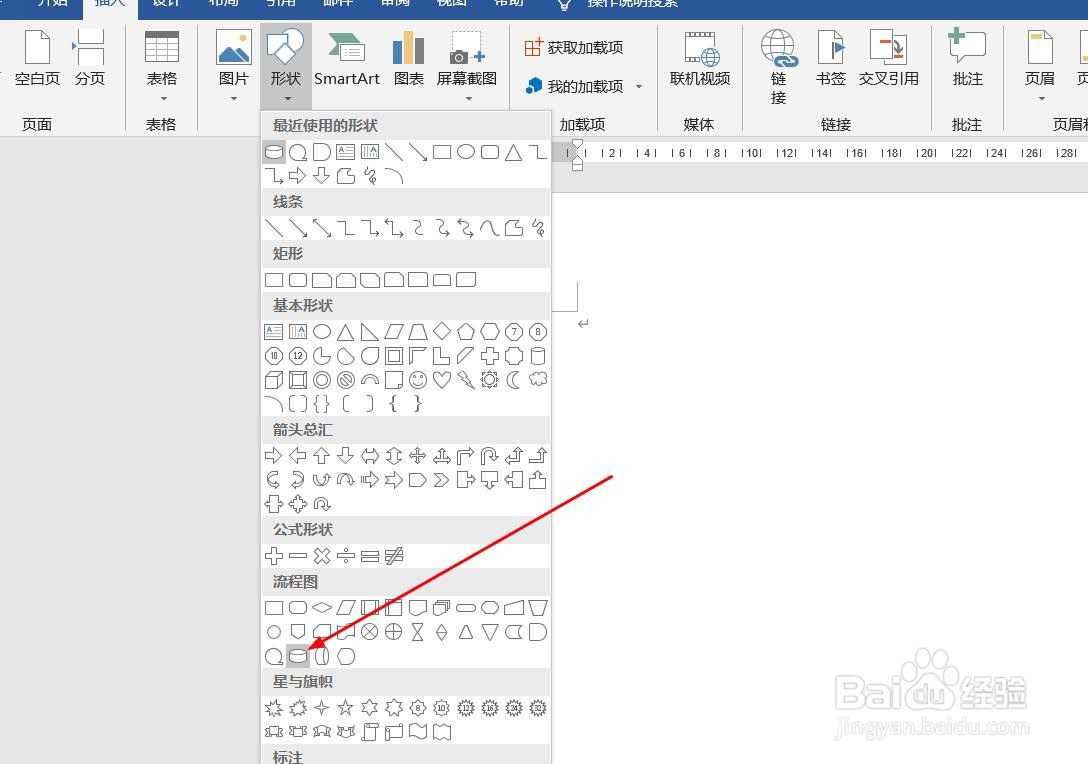
Task: Select triangle in recently used shapes
Action: 513,152
